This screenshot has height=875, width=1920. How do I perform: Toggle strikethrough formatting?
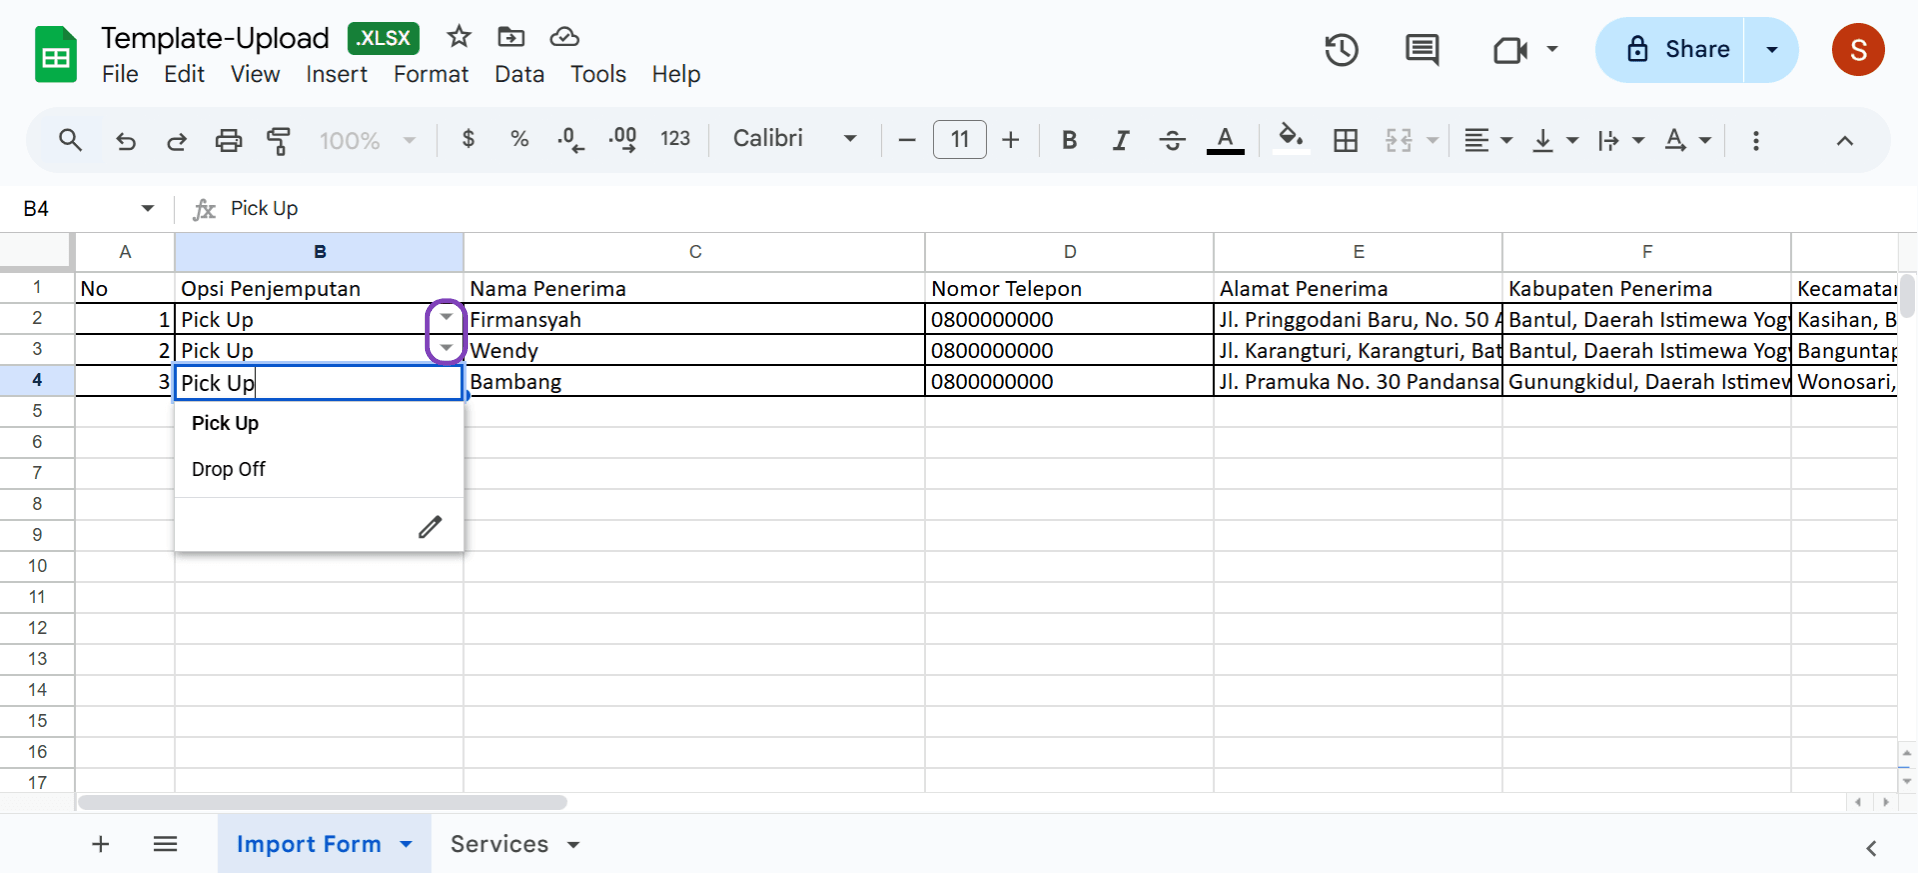(x=1172, y=140)
